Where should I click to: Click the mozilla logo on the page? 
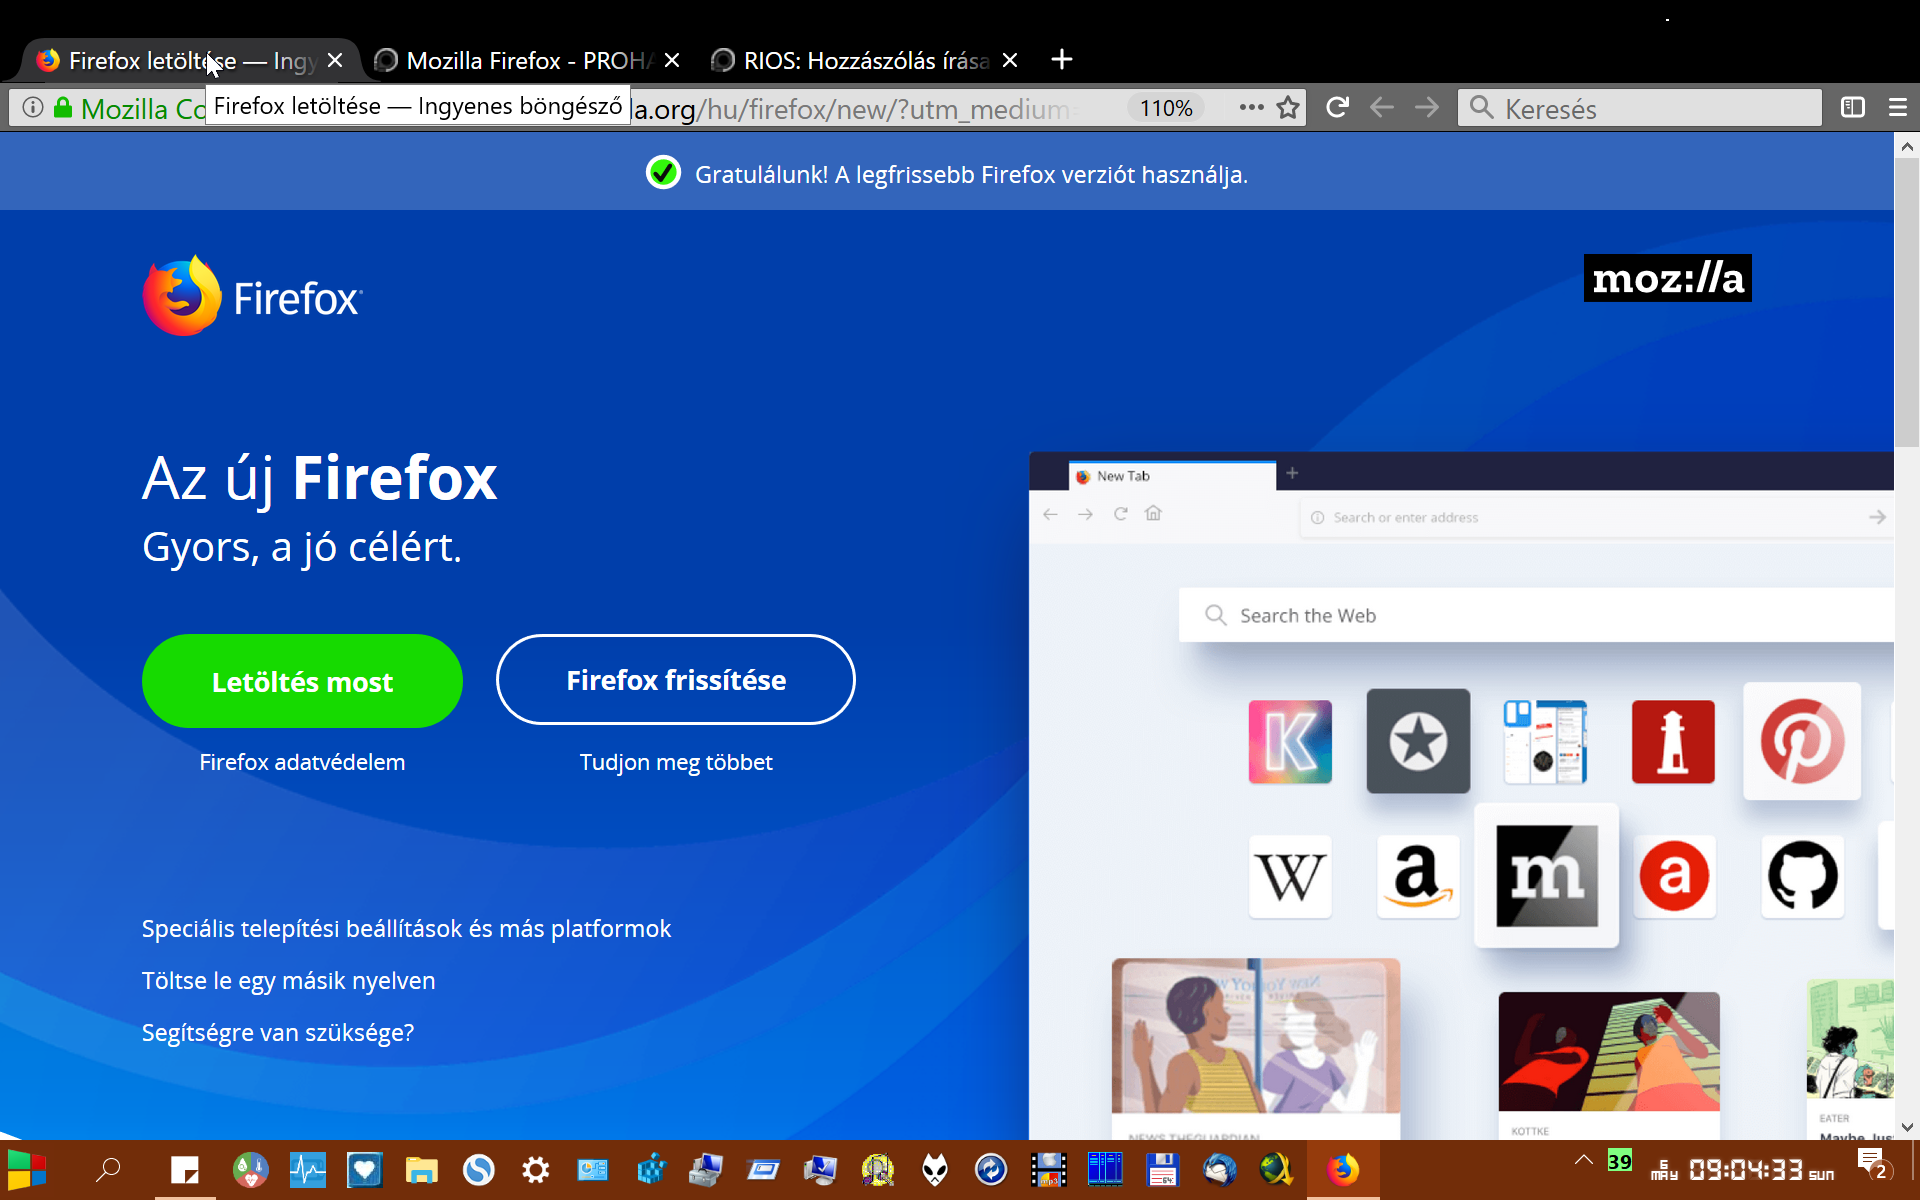pyautogui.click(x=1667, y=278)
